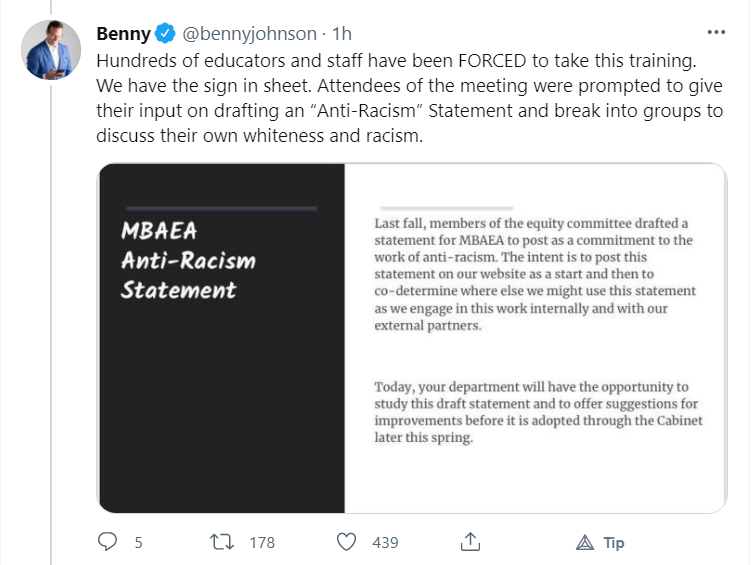754x565 pixels.
Task: Click the display name "Benny"
Action: coord(123,33)
